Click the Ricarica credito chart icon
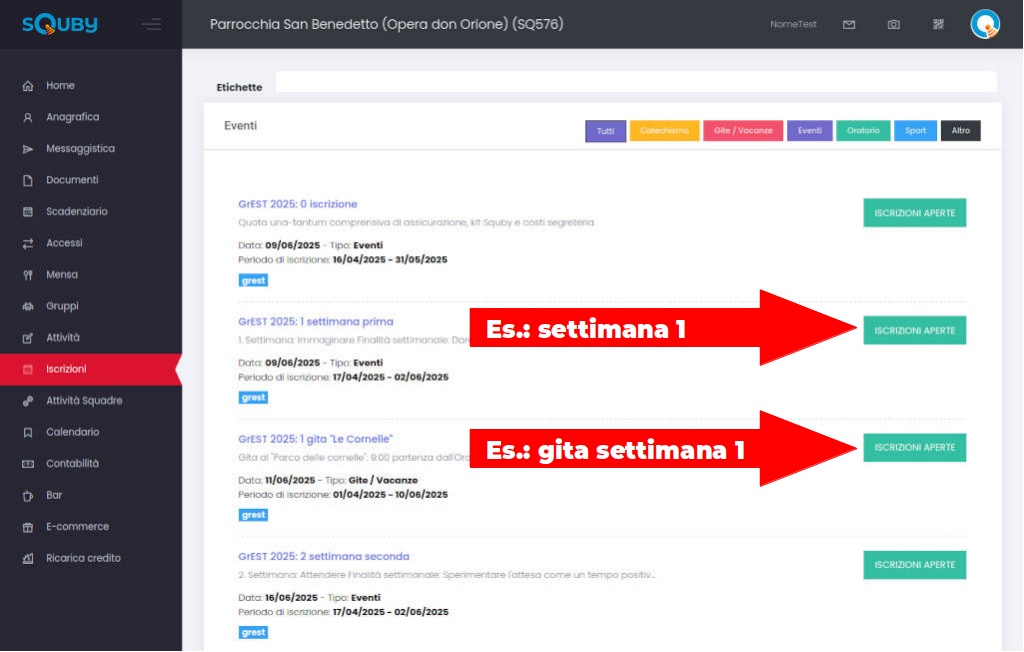Image resolution: width=1024 pixels, height=652 pixels. [27, 559]
